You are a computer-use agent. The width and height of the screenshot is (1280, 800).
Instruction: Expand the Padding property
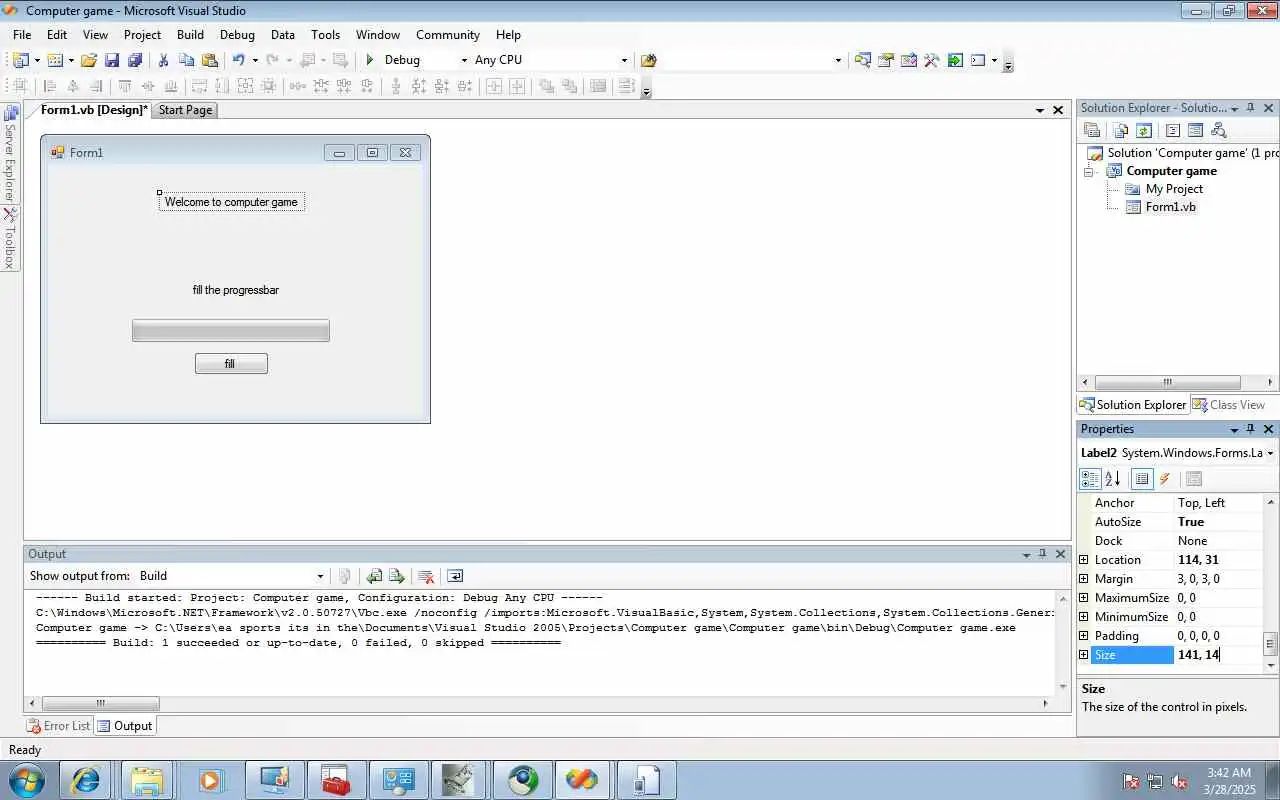(1084, 636)
